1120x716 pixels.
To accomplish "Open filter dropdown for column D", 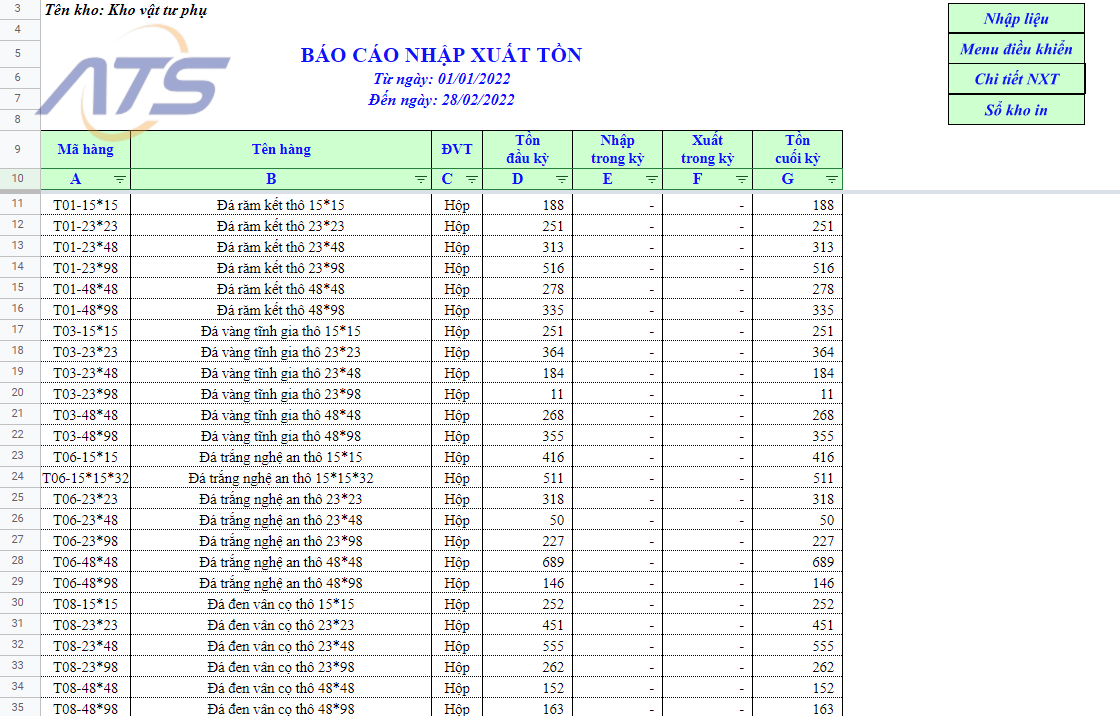I will pos(562,179).
